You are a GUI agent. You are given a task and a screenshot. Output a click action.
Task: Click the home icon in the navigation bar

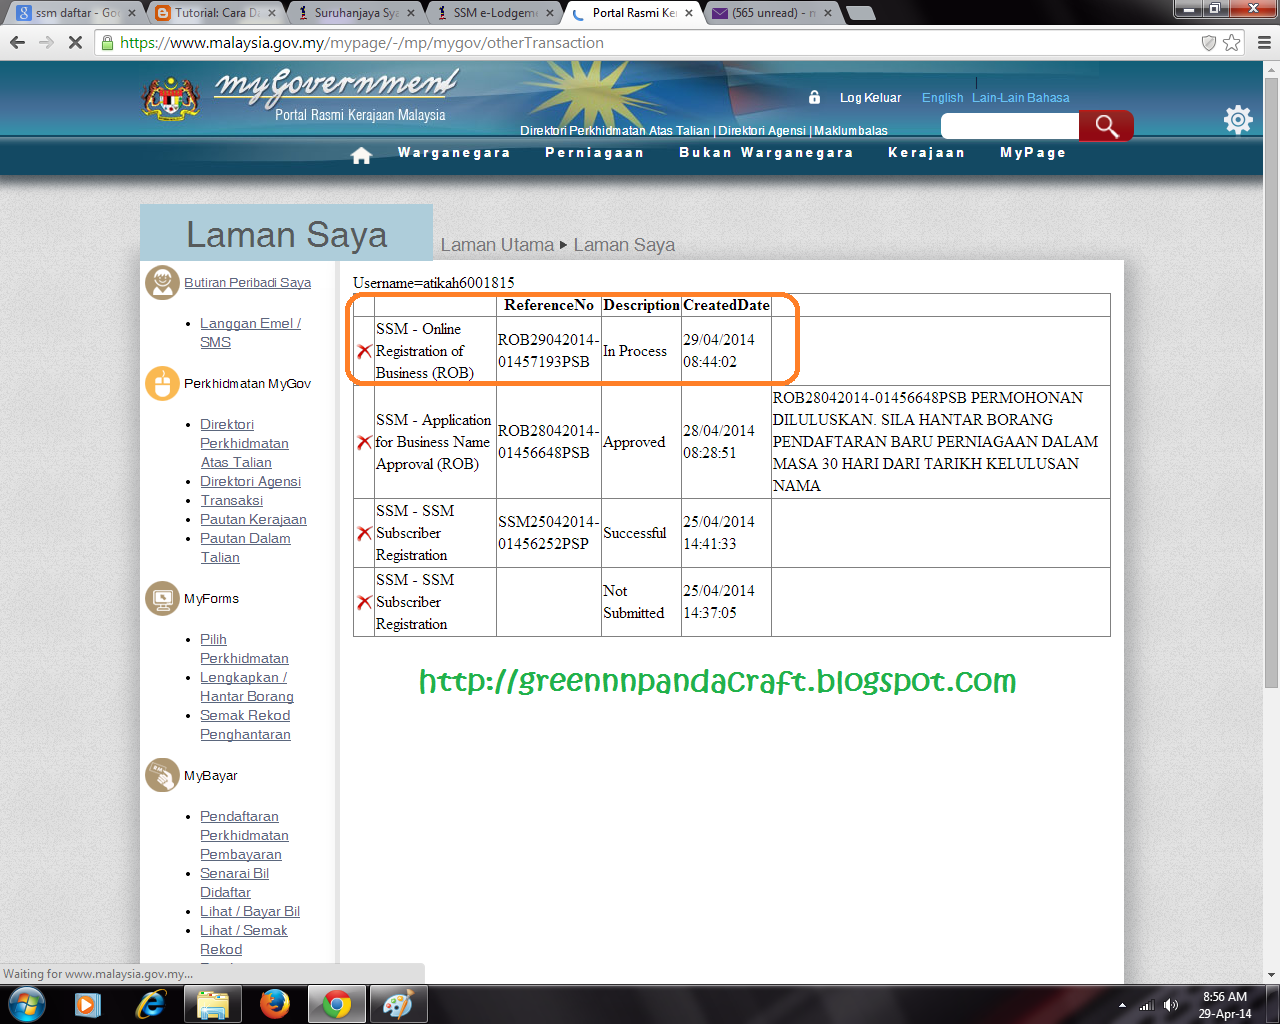pyautogui.click(x=361, y=152)
